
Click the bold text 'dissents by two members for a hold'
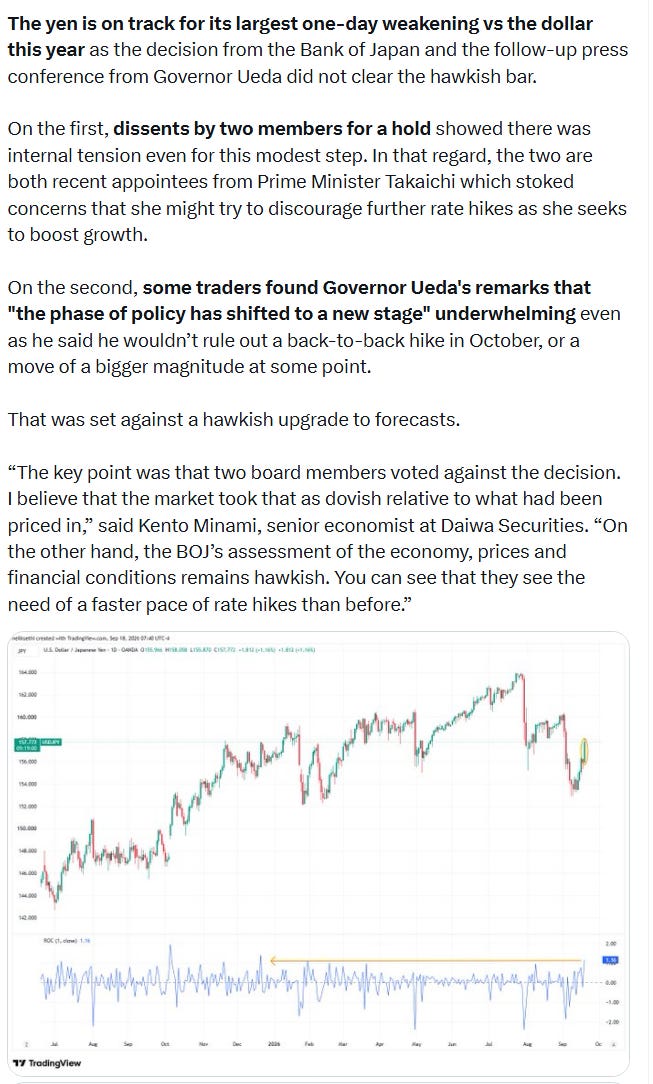[x=272, y=129]
